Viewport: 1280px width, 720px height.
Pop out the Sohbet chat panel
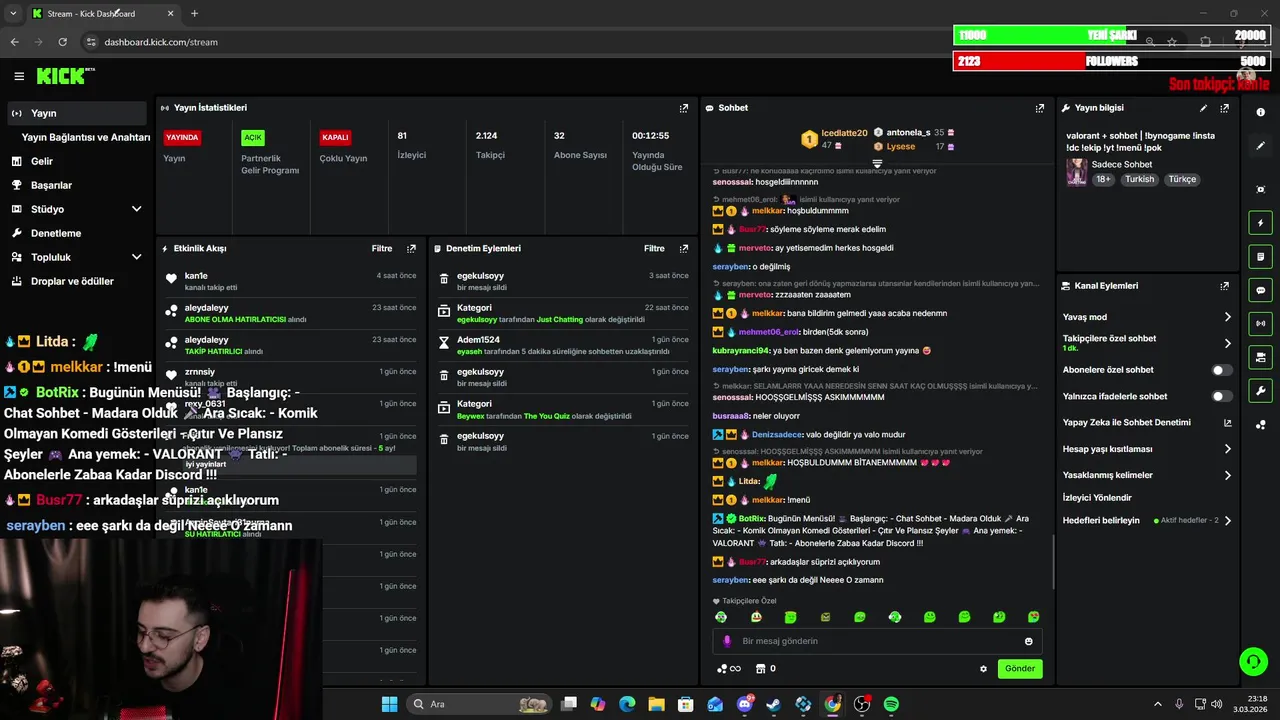pos(1040,108)
